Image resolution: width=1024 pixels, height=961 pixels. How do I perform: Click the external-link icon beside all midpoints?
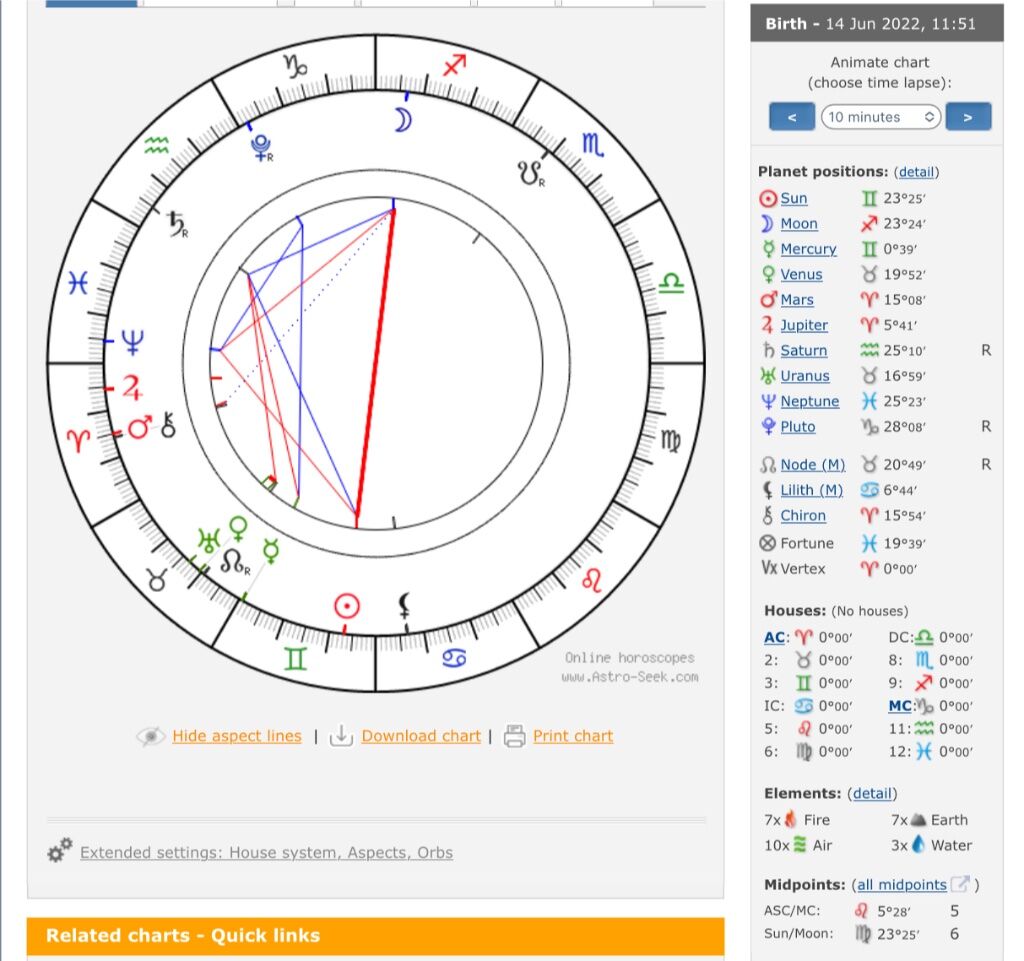click(960, 884)
